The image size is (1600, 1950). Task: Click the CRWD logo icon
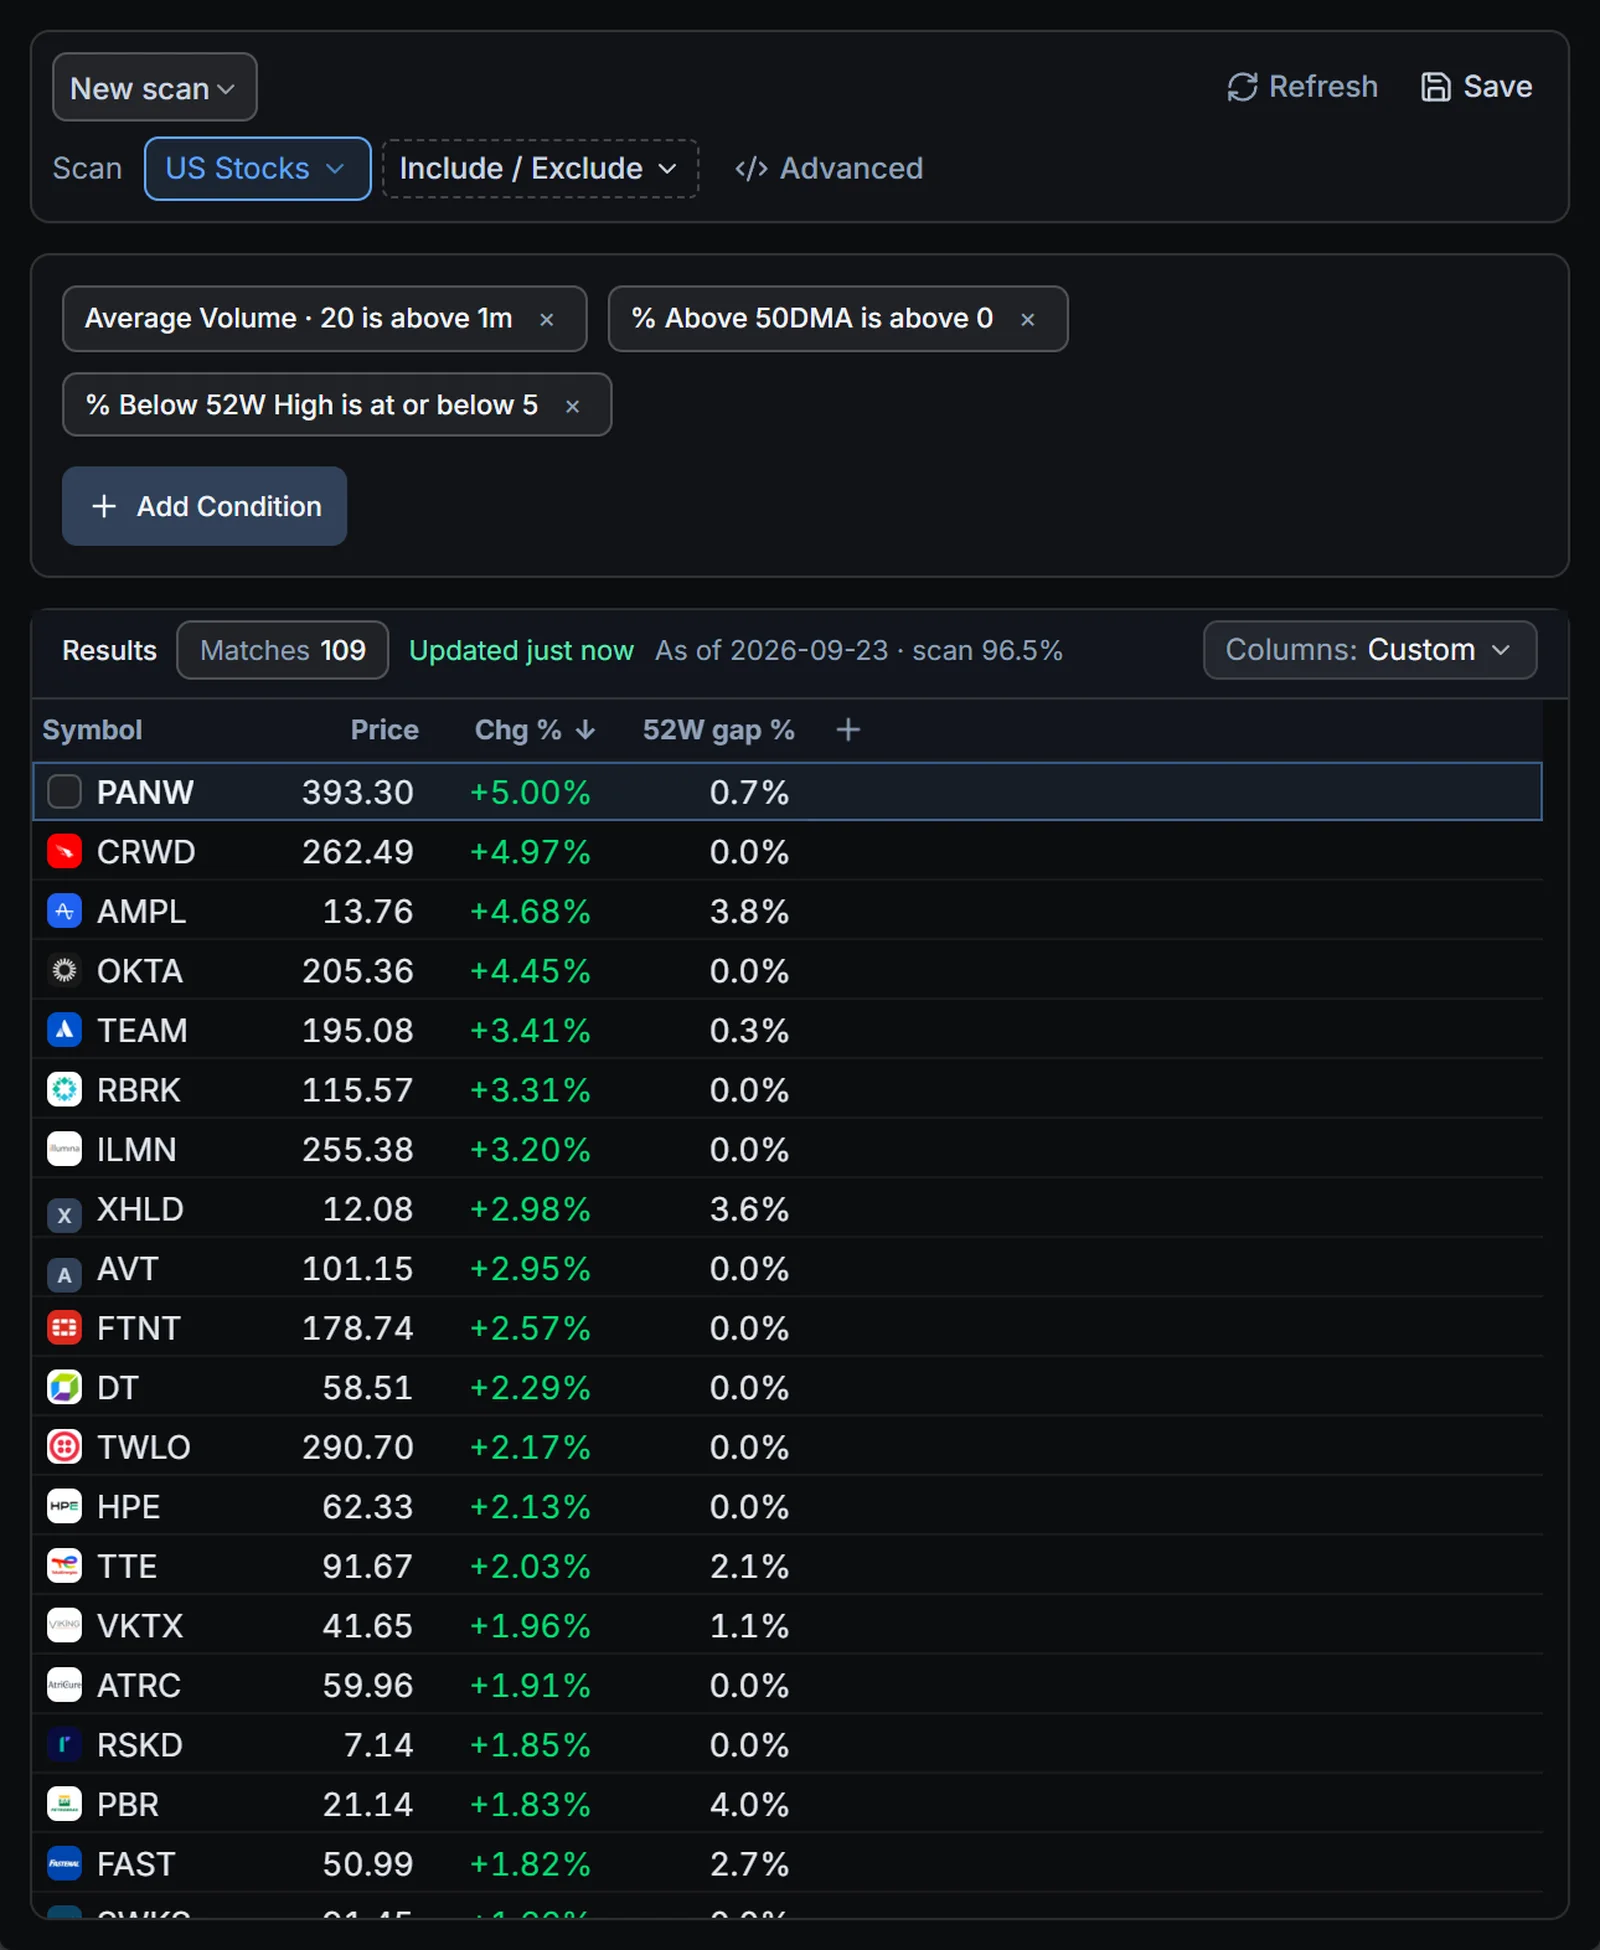click(64, 852)
